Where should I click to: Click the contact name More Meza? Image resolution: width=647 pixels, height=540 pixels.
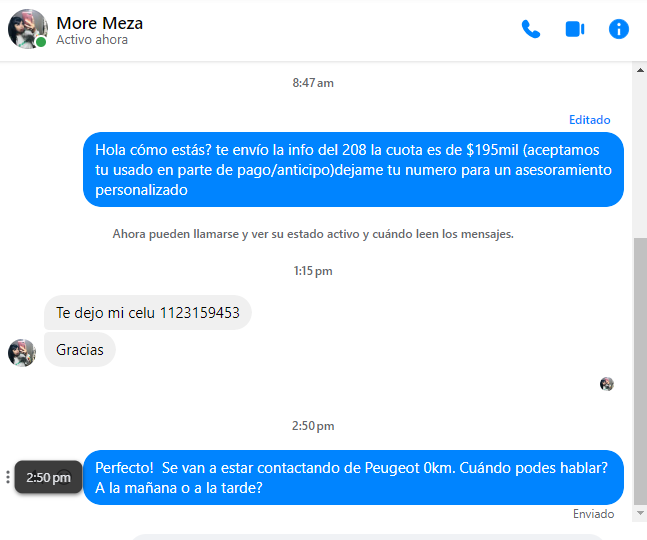pyautogui.click(x=99, y=23)
